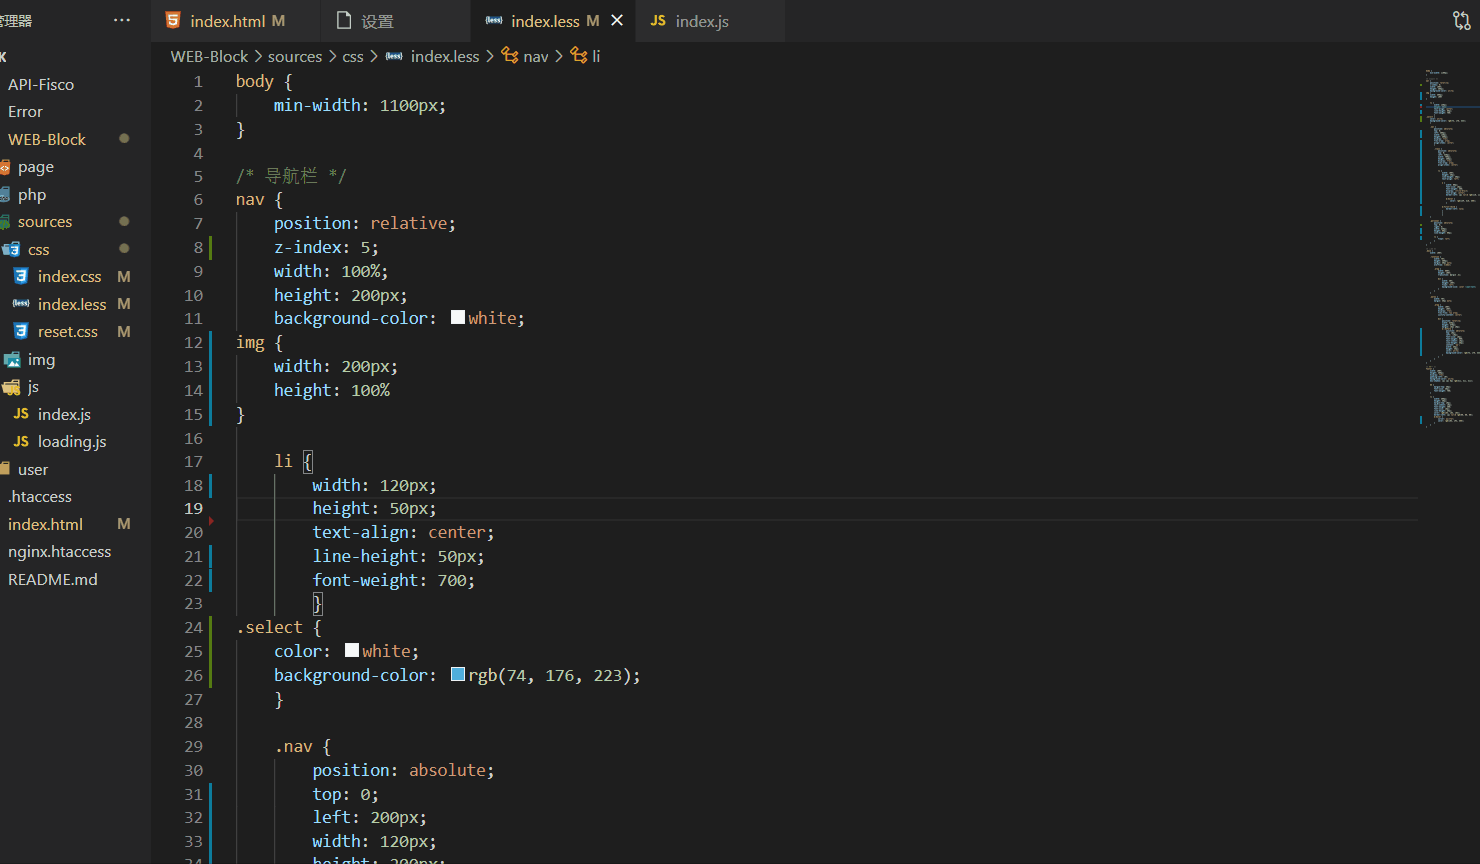Open reset.css in the file tree
Screen dimensions: 1480x864
pos(68,331)
